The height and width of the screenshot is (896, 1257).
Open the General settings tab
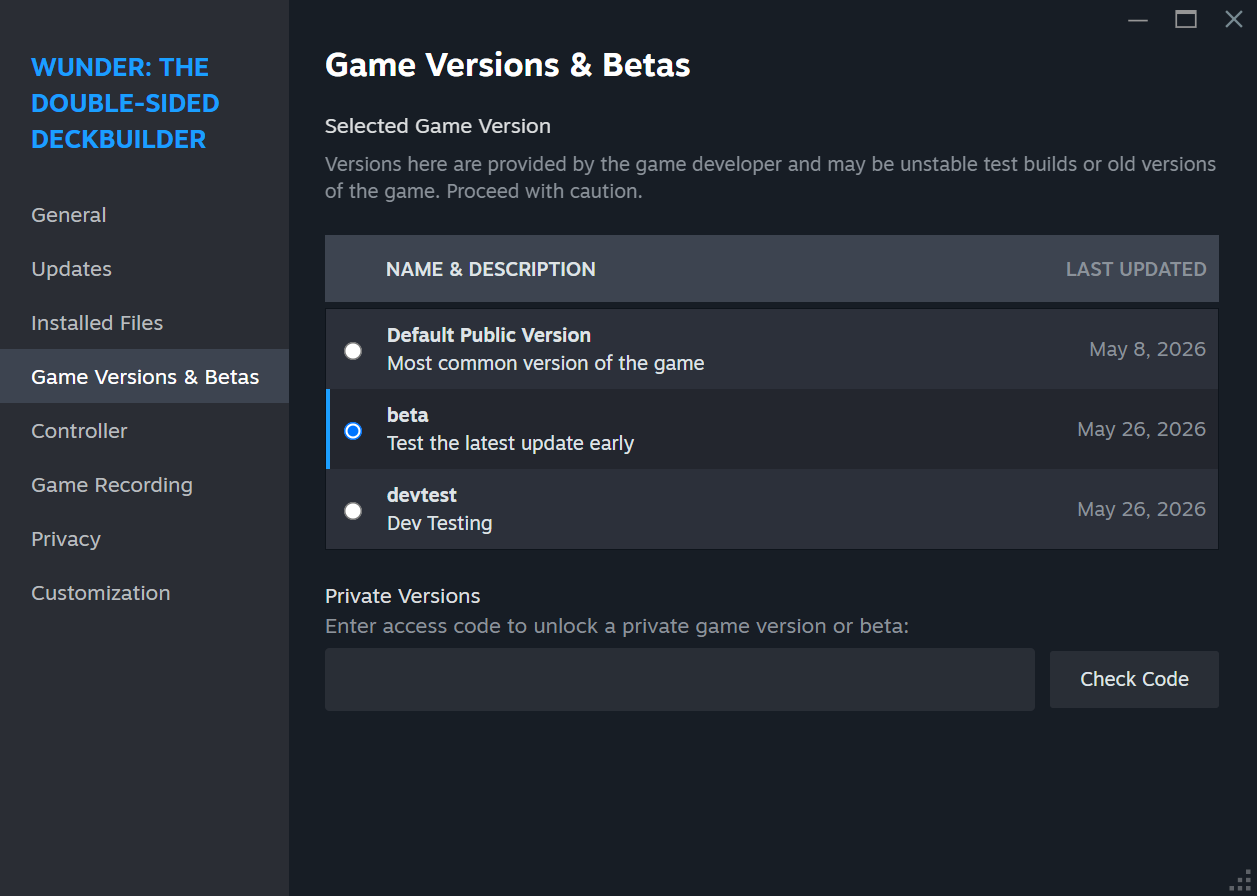point(144,215)
